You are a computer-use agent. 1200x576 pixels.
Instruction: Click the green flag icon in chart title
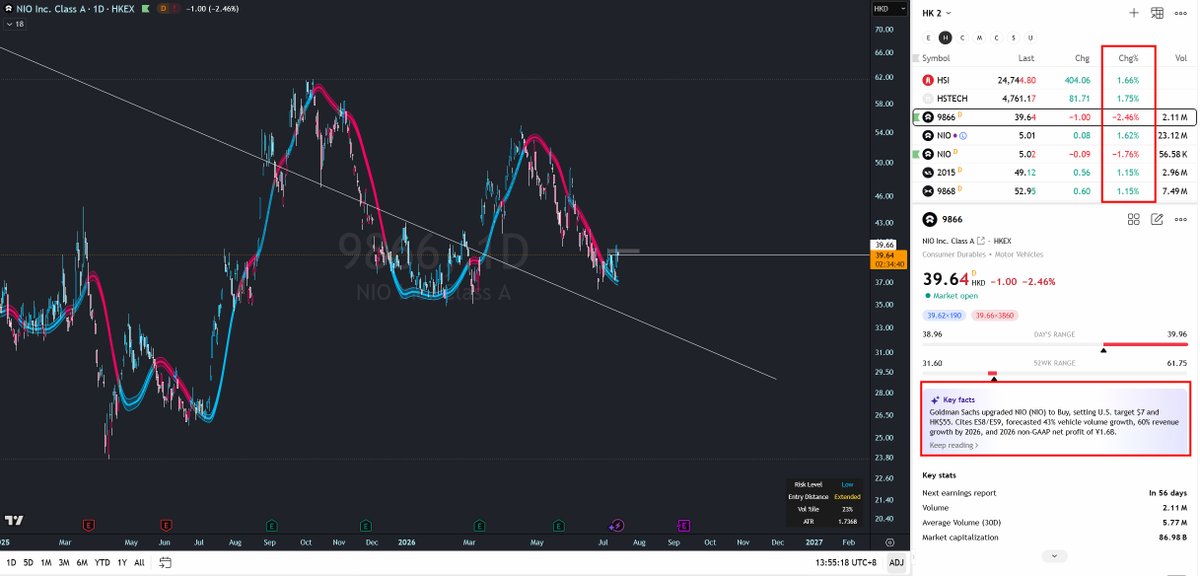[147, 8]
